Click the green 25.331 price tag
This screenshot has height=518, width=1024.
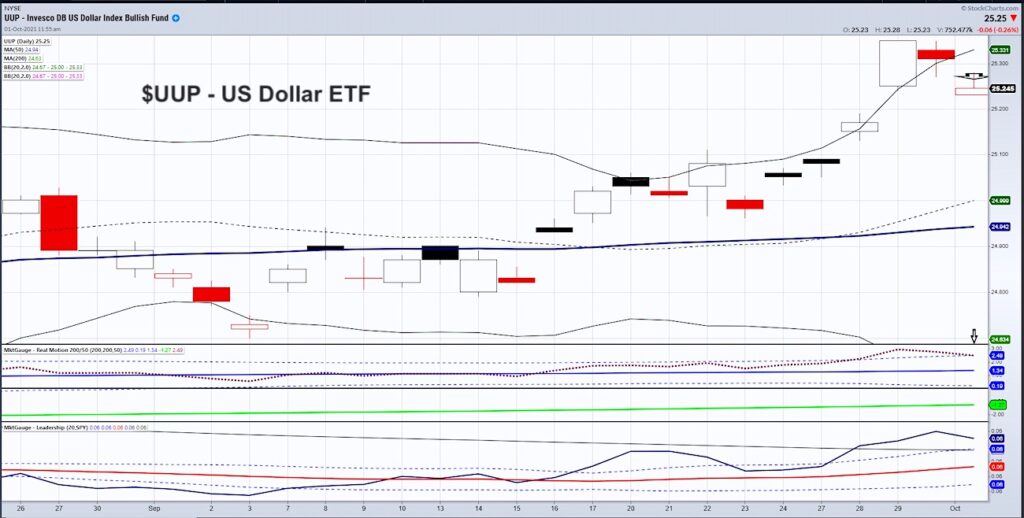[1000, 50]
